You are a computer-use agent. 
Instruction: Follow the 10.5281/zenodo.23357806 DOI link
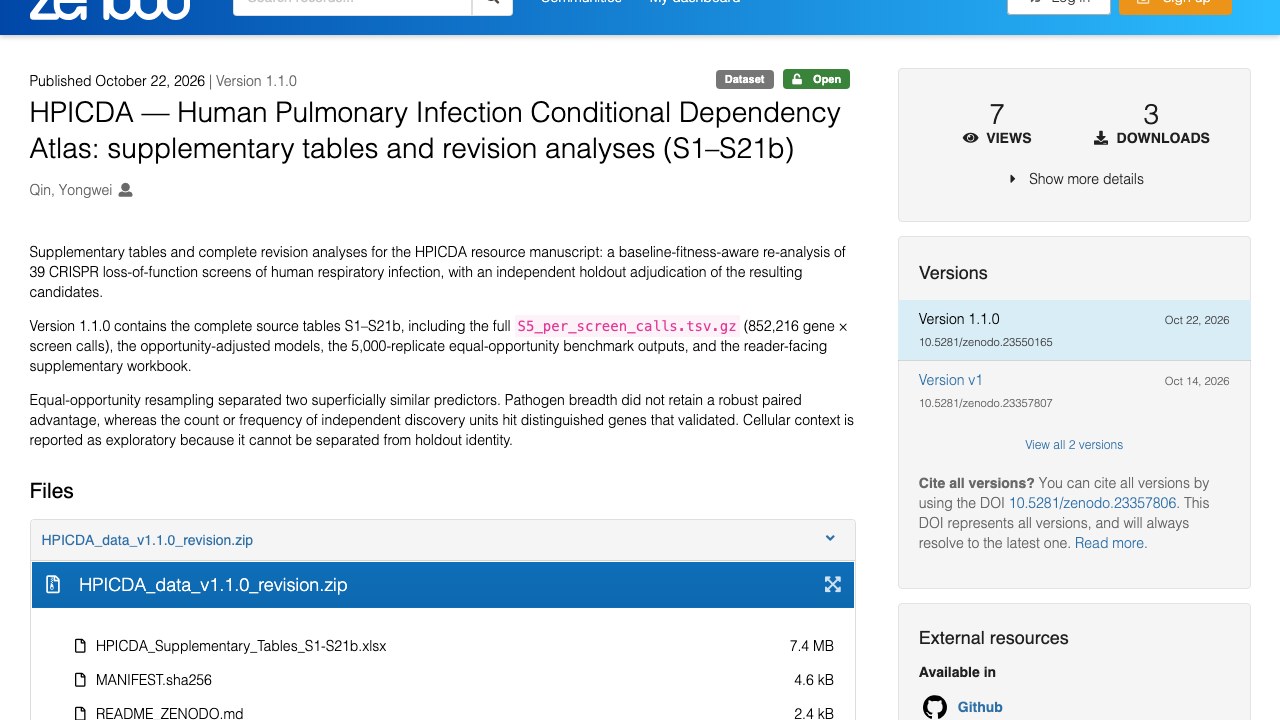(1093, 503)
